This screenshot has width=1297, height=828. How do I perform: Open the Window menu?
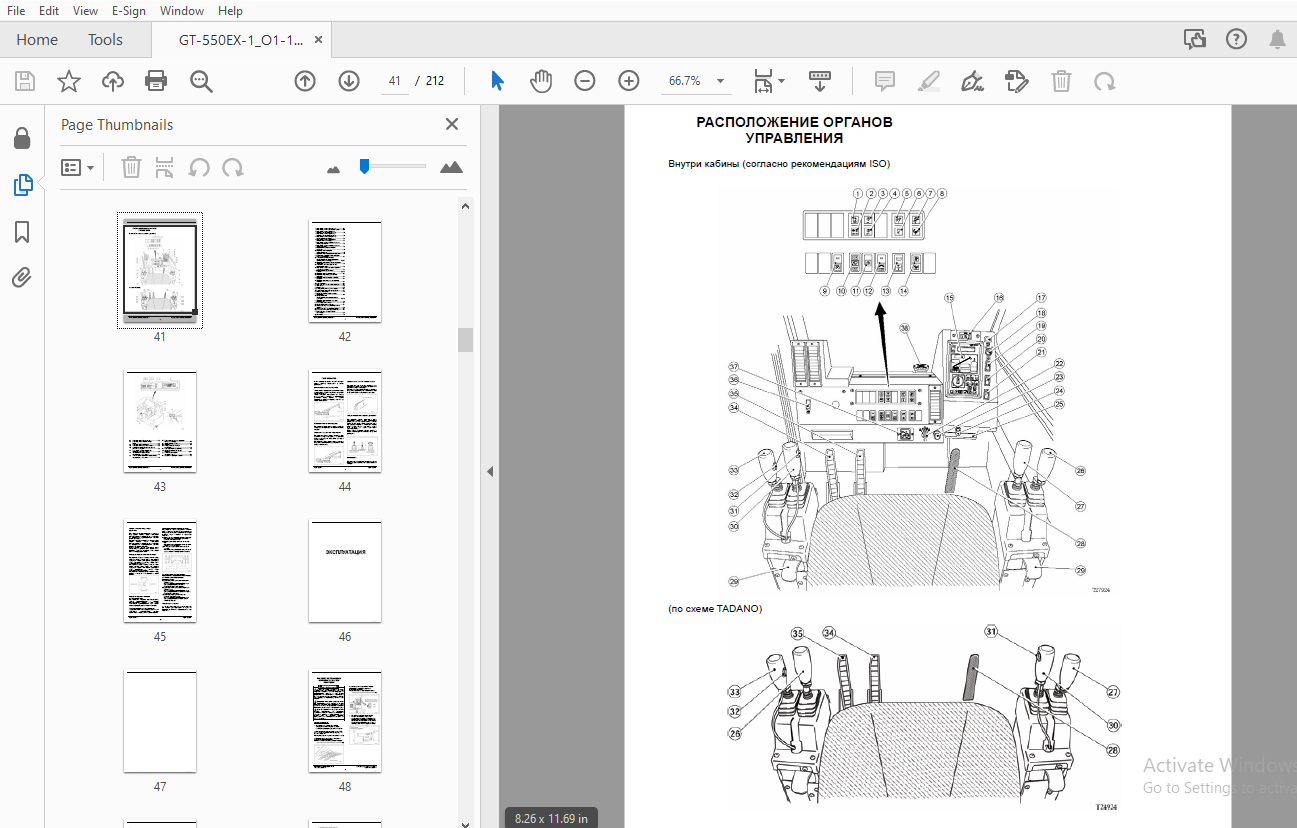pos(182,11)
